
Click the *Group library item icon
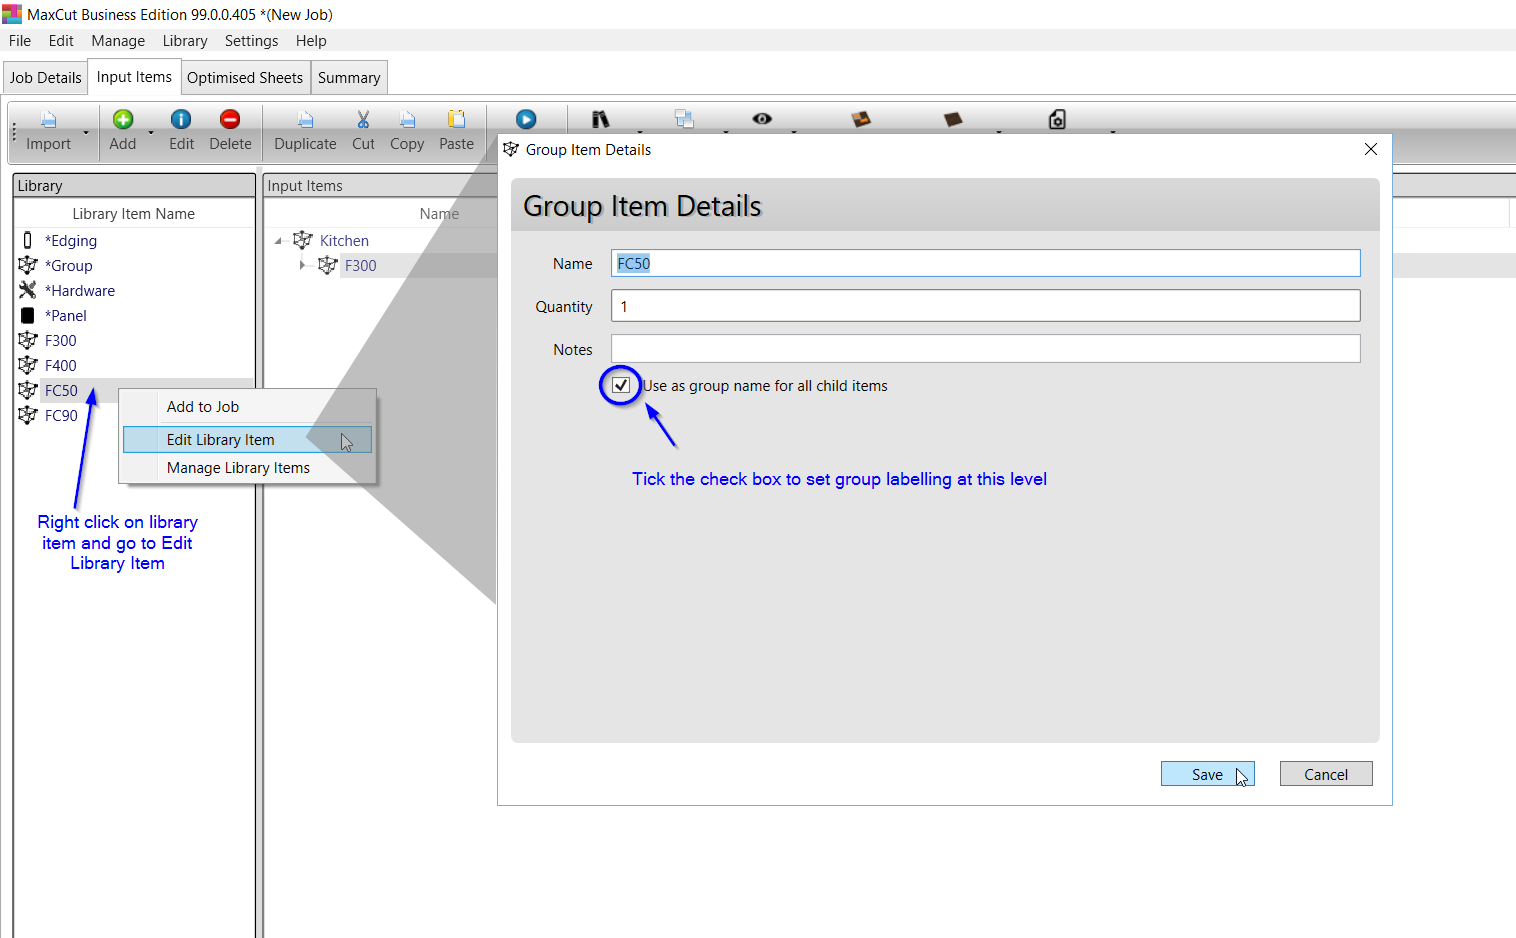pyautogui.click(x=28, y=266)
